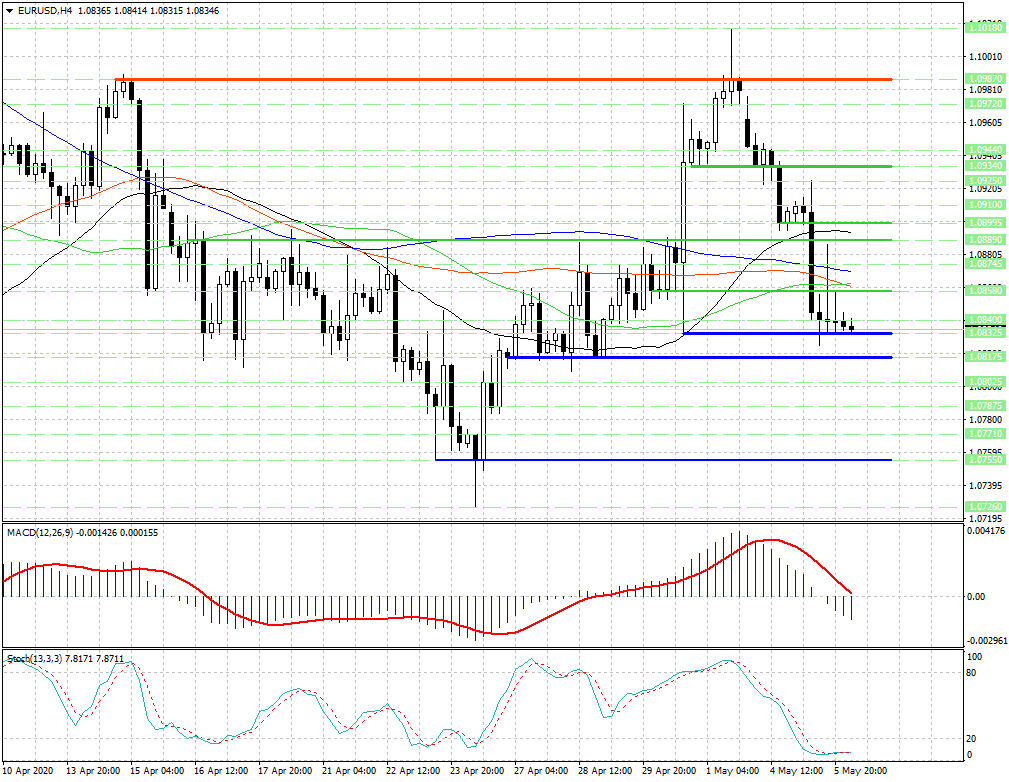The image size is (1009, 782).
Task: Click the 1.08580 green price label
Action: (986, 291)
